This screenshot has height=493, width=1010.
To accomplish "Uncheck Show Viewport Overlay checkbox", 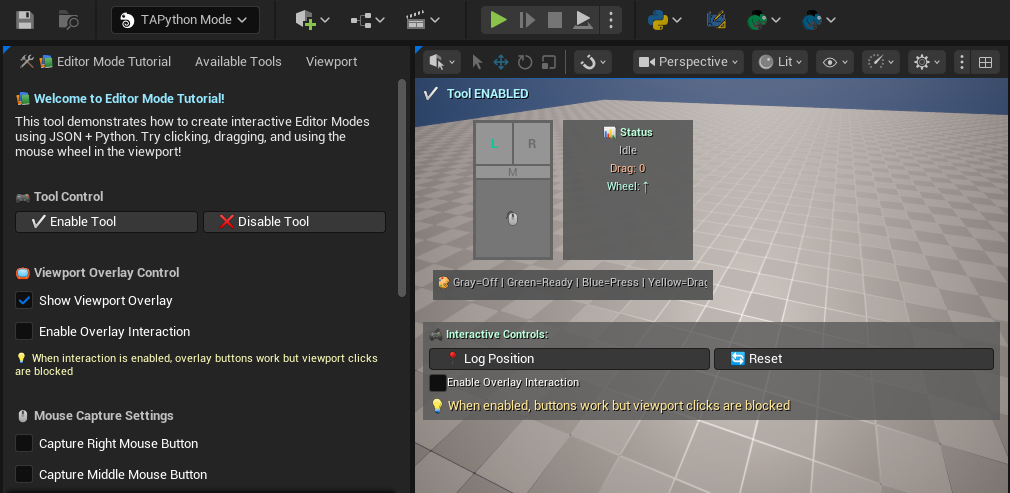I will tap(24, 300).
